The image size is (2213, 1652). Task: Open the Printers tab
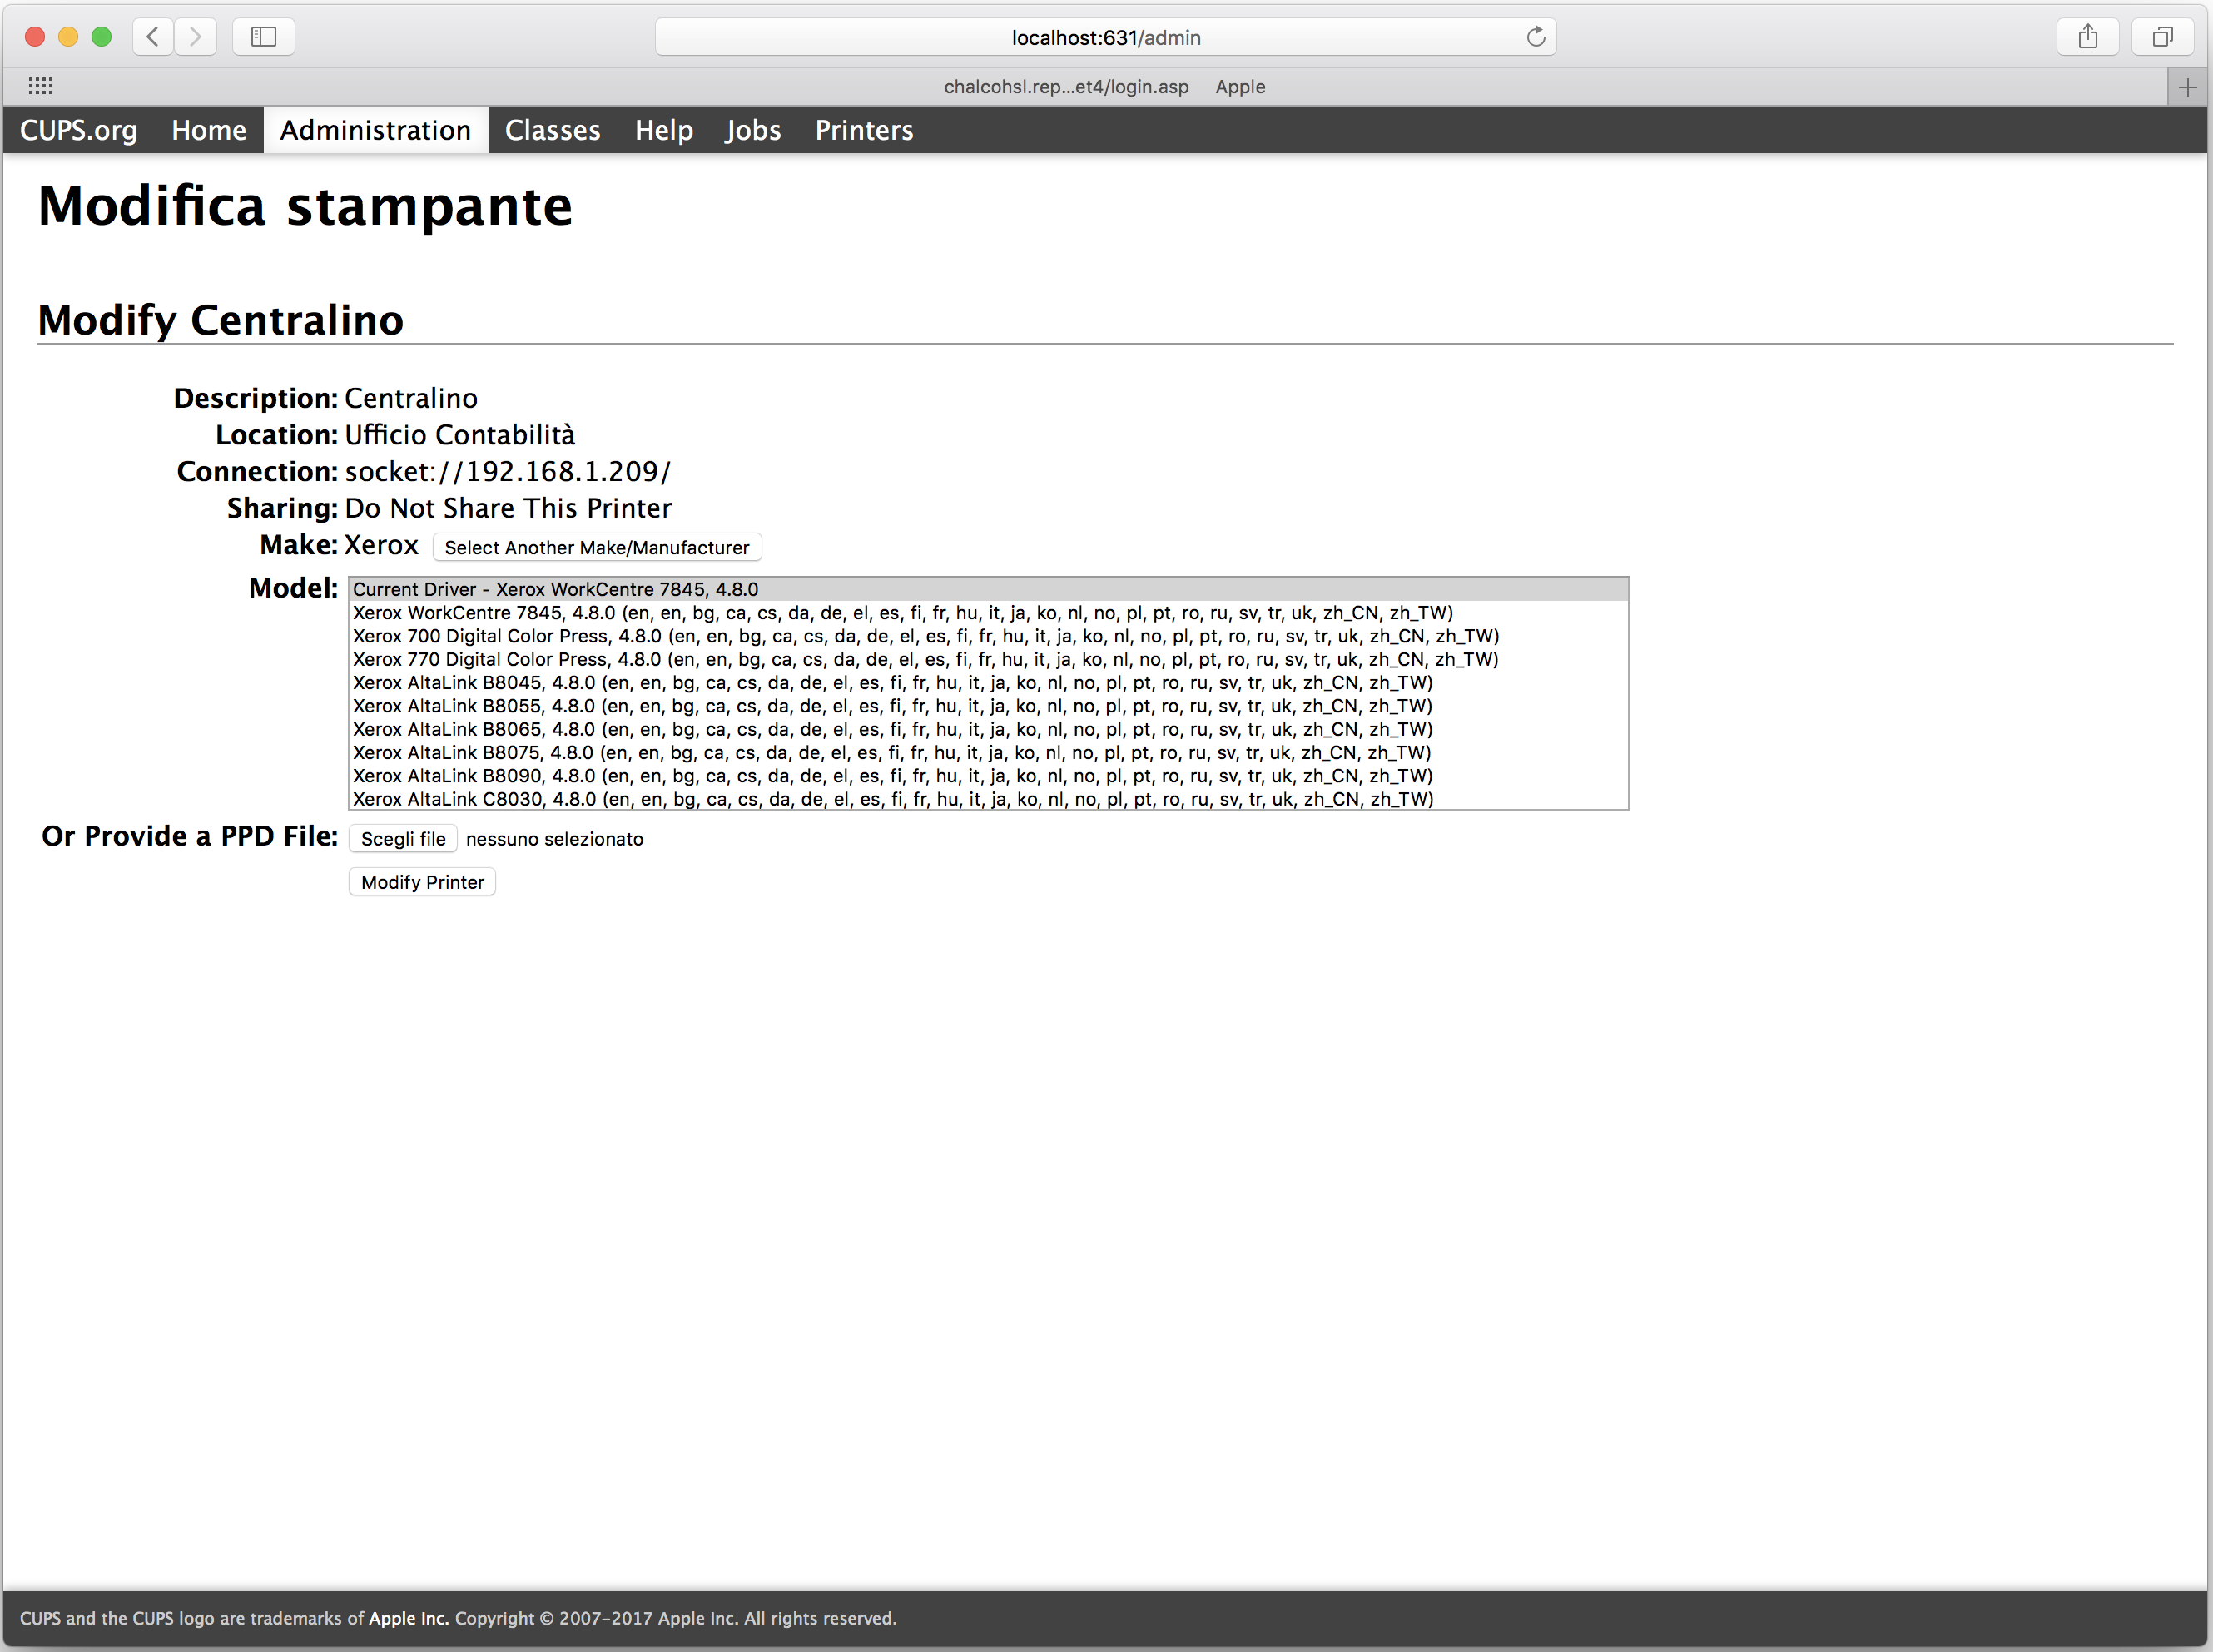pos(863,130)
